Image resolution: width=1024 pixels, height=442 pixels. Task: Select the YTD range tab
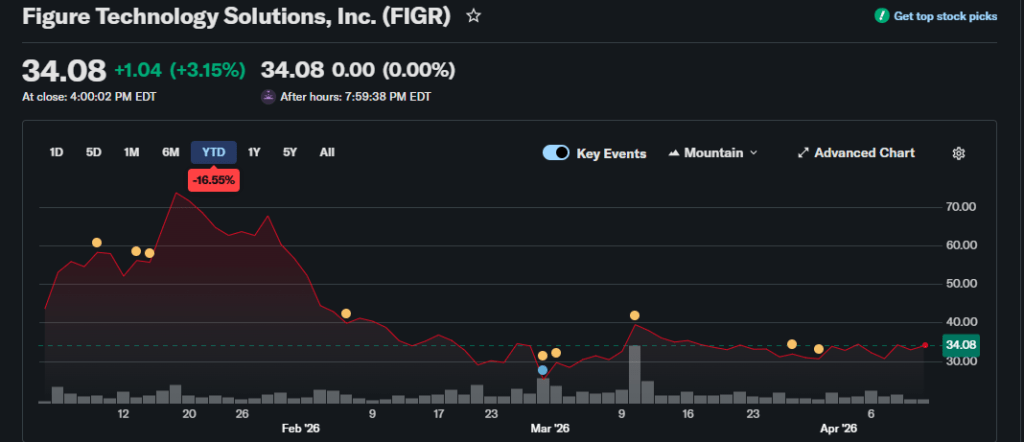pyautogui.click(x=214, y=152)
